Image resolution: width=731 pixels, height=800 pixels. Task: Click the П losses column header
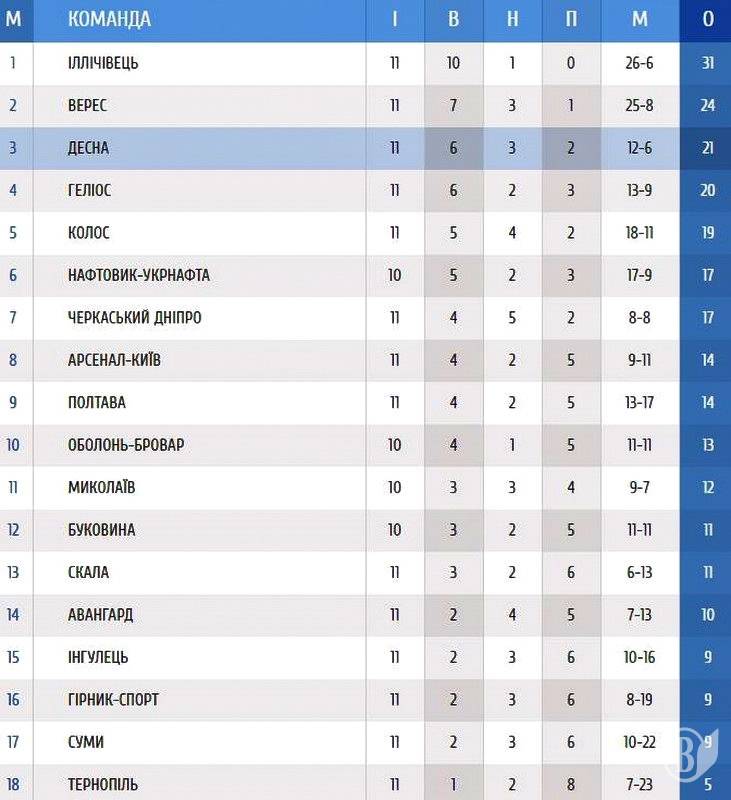571,19
